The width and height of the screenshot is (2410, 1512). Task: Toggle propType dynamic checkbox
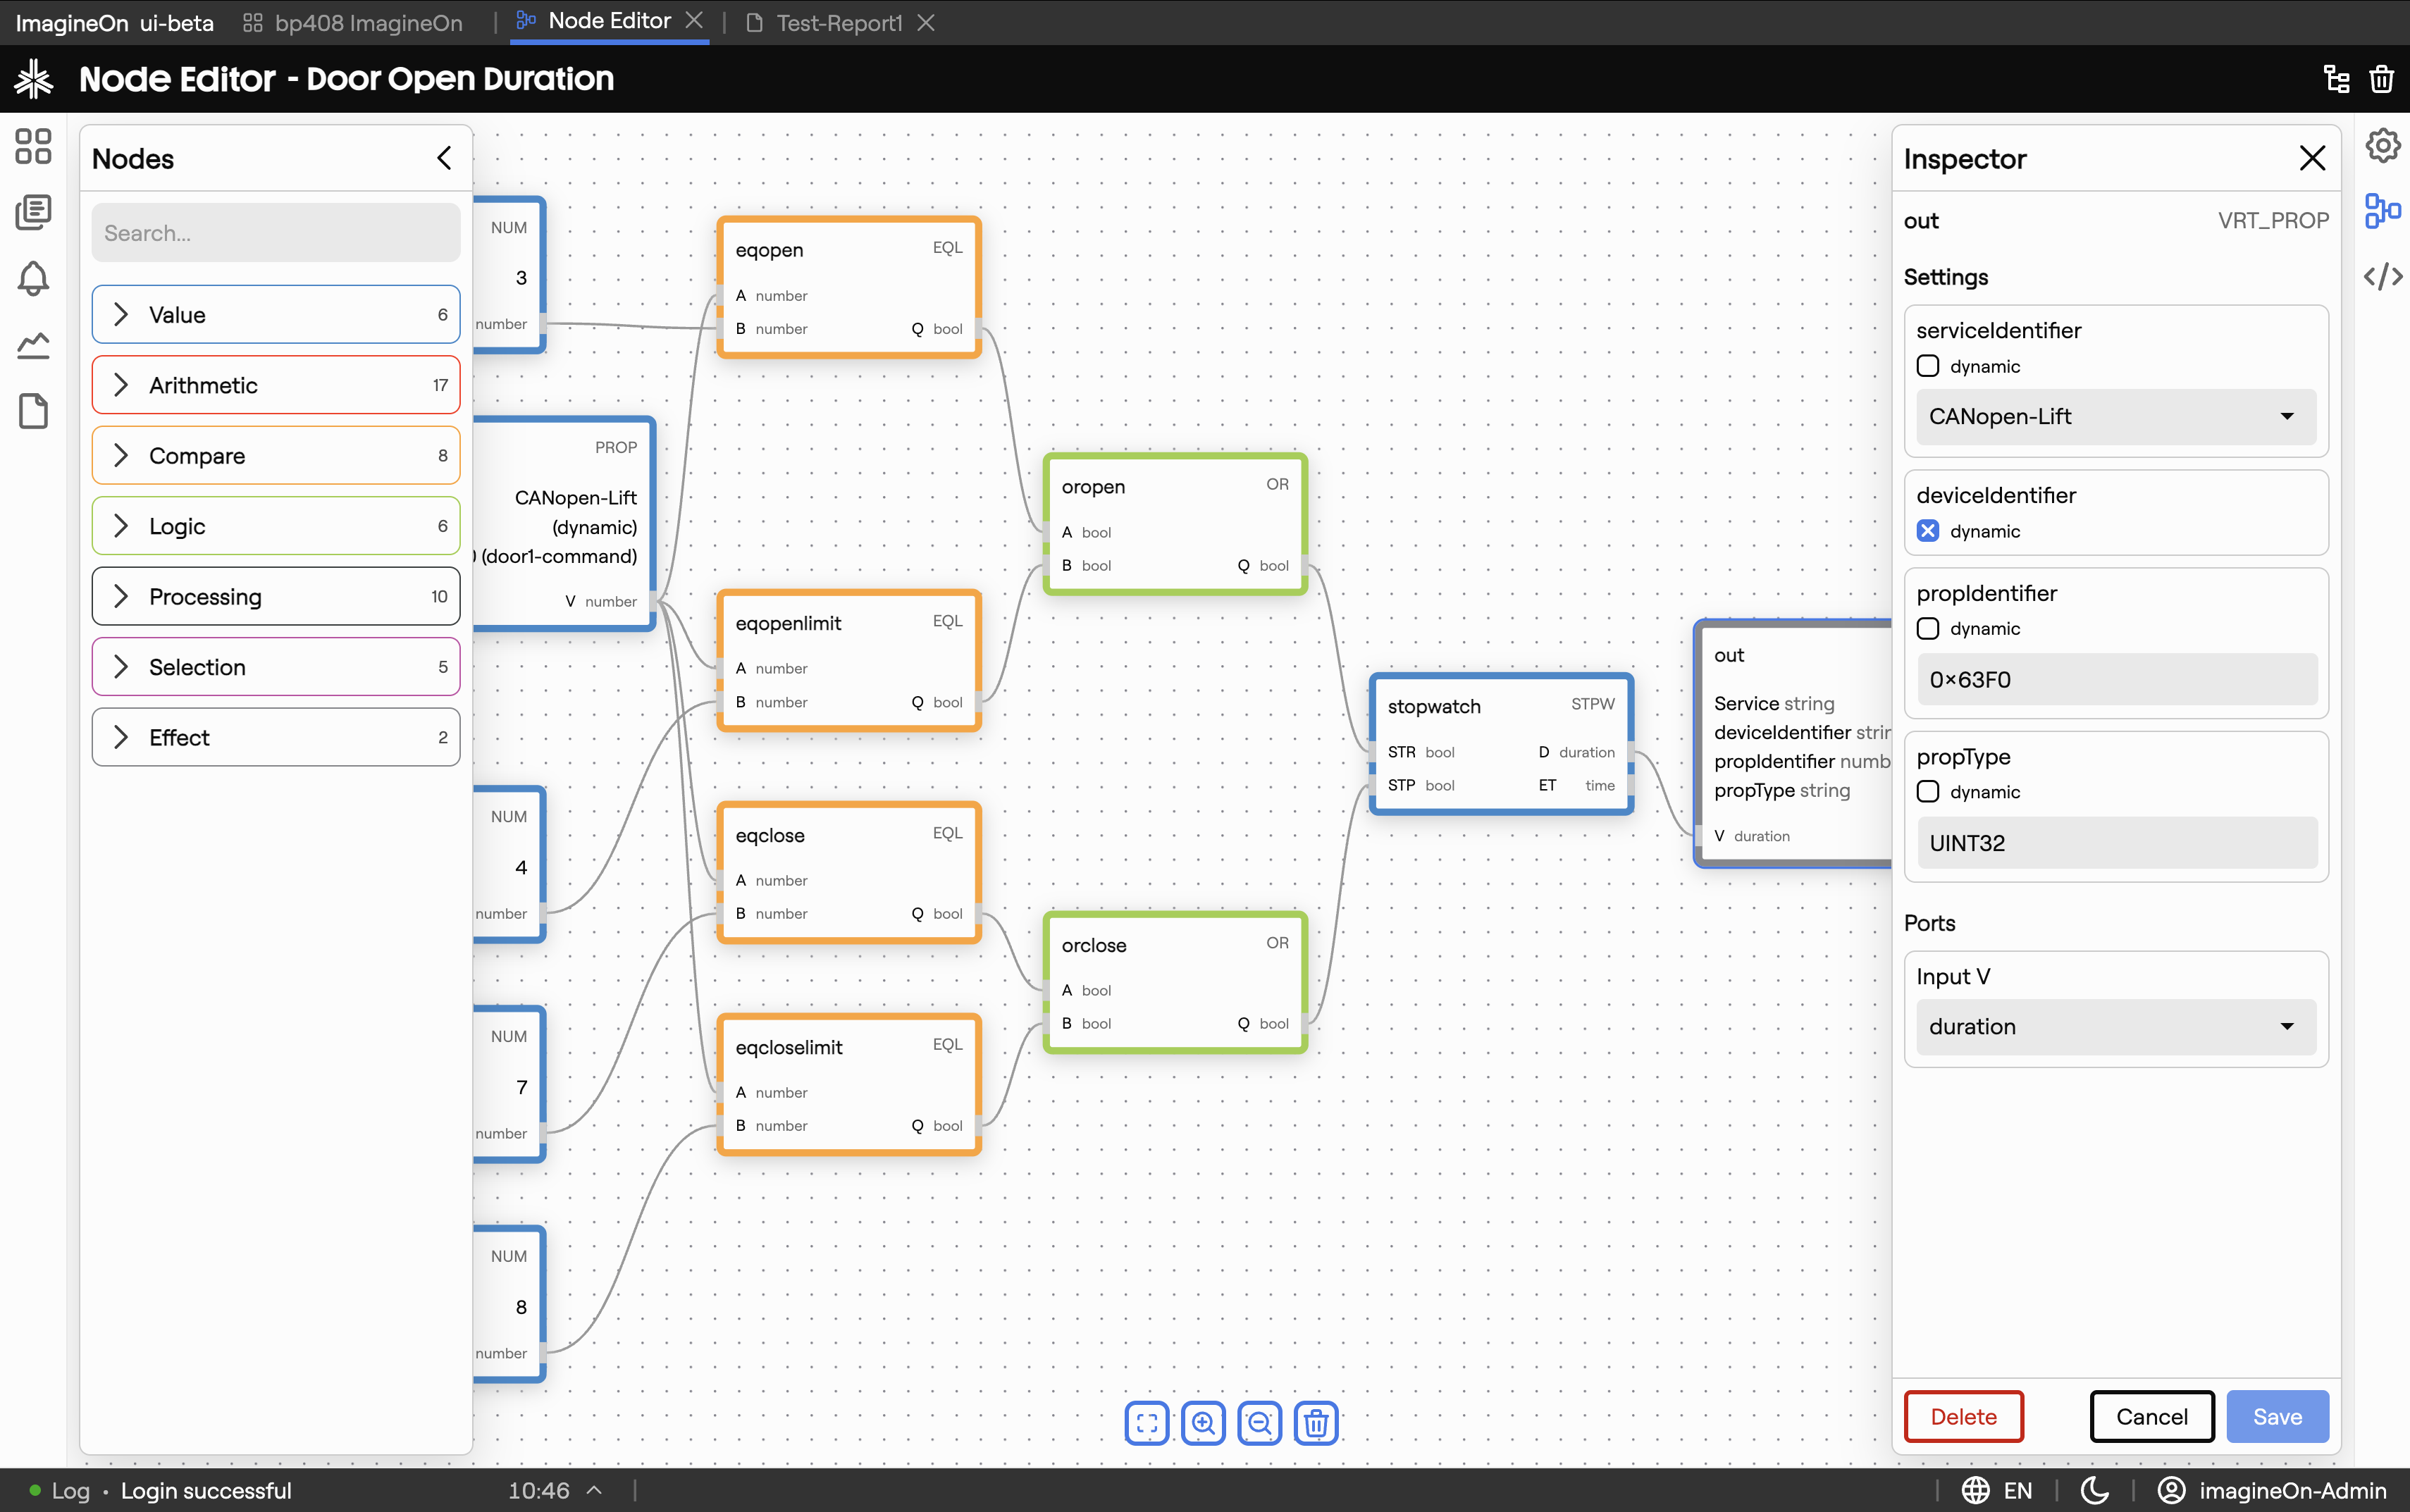pyautogui.click(x=1928, y=791)
